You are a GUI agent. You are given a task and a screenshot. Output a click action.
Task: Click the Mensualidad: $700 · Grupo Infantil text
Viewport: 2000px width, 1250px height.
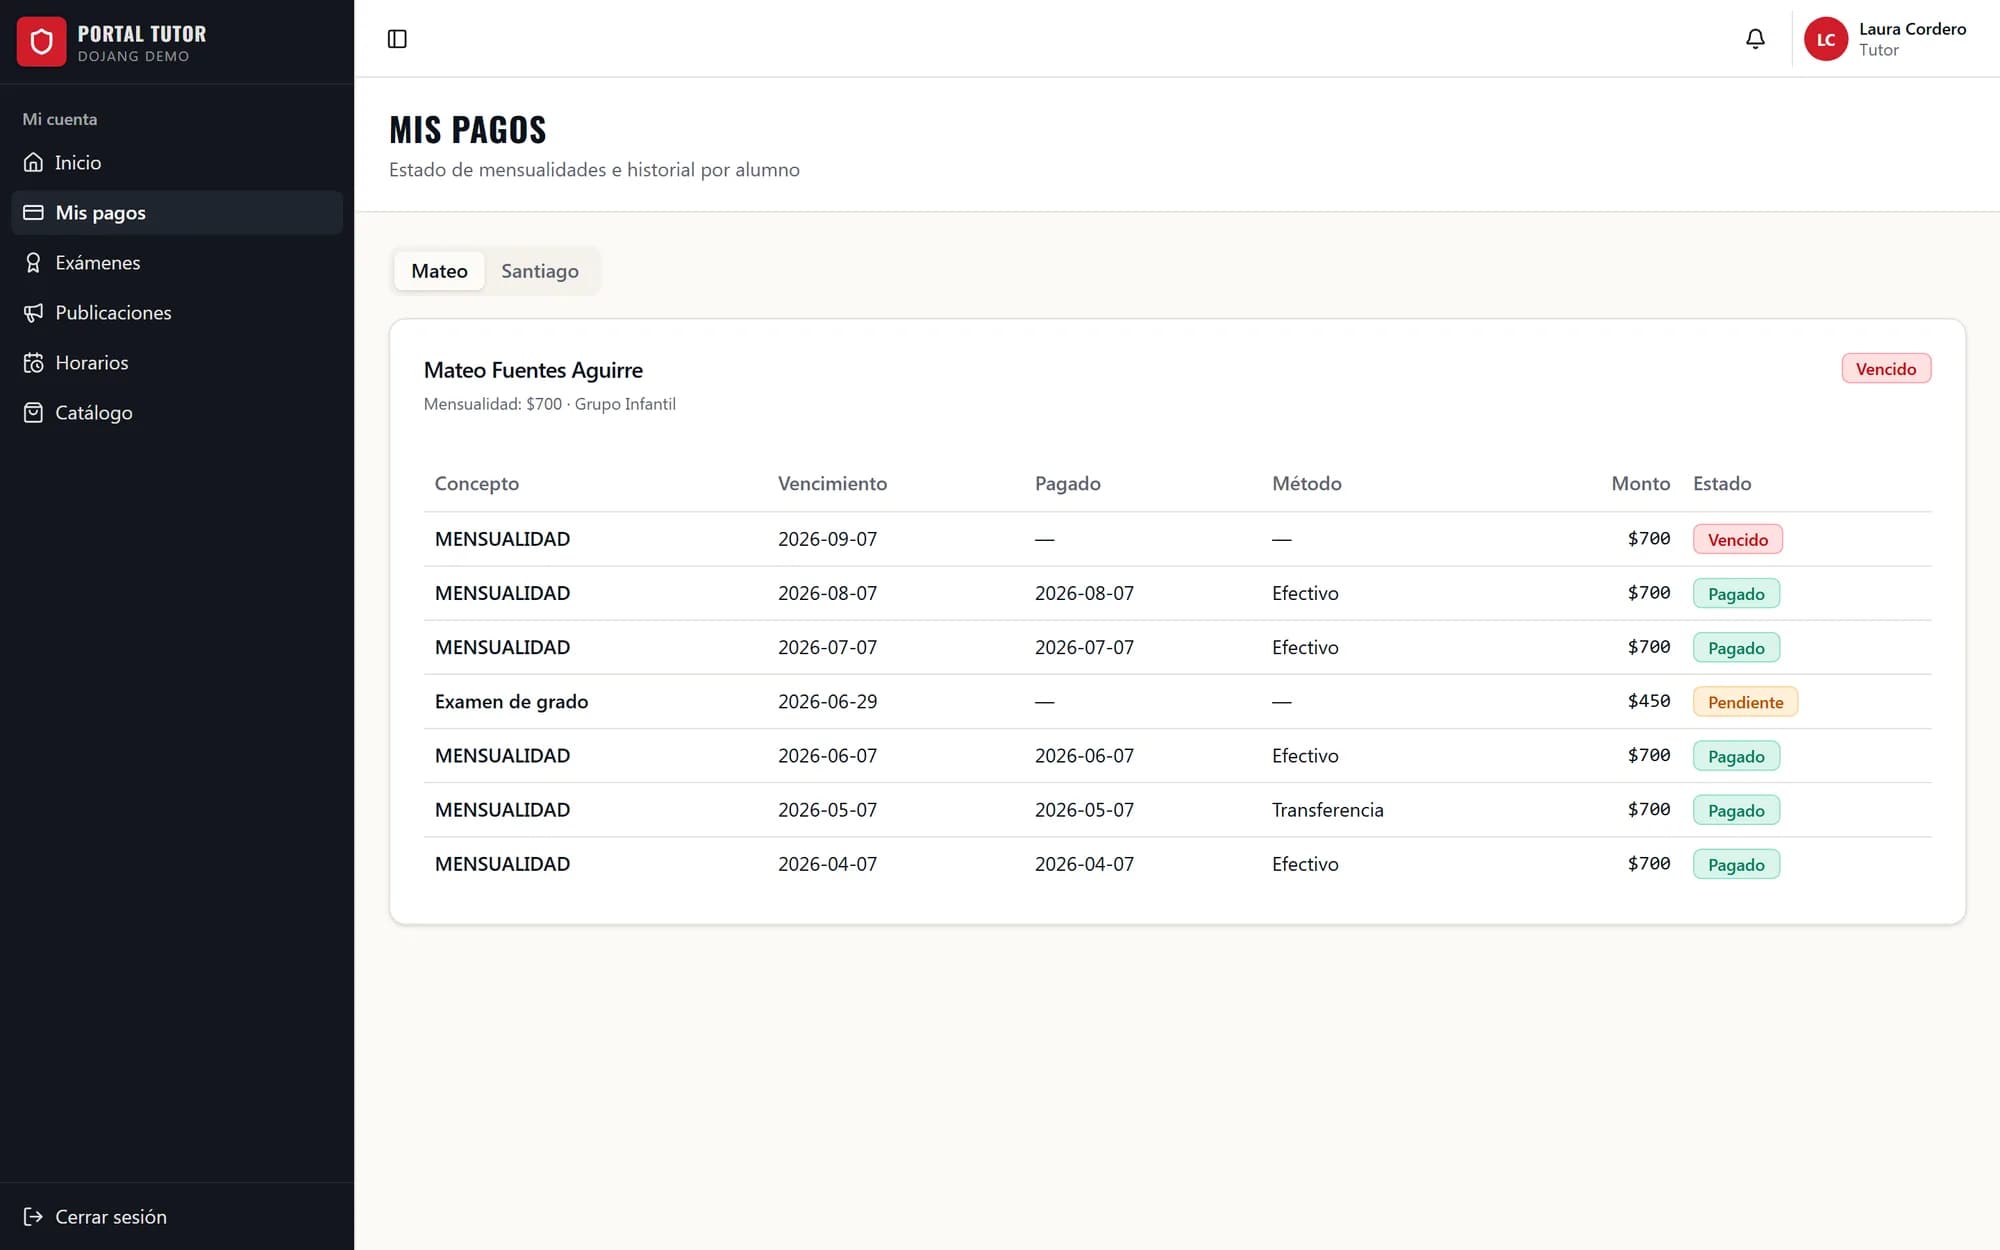click(x=549, y=404)
